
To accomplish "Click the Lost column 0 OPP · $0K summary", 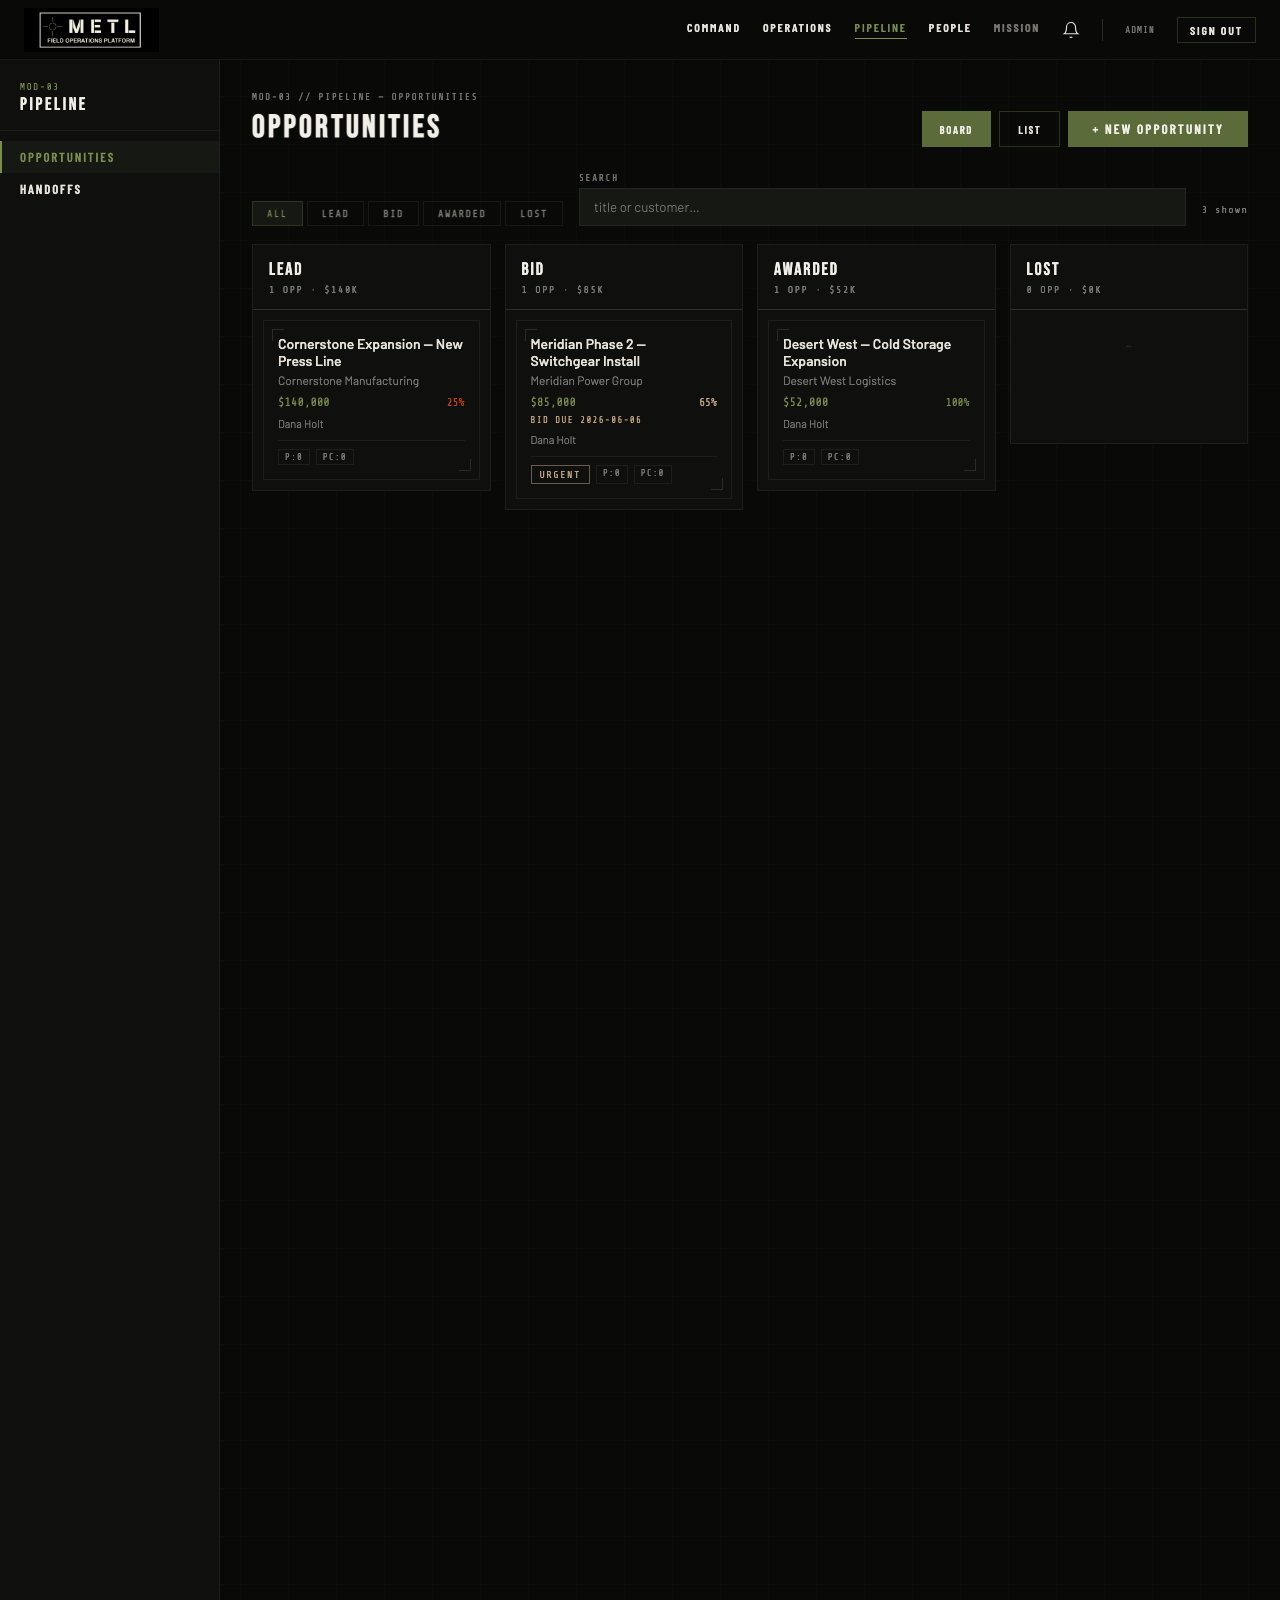I will pos(1064,290).
